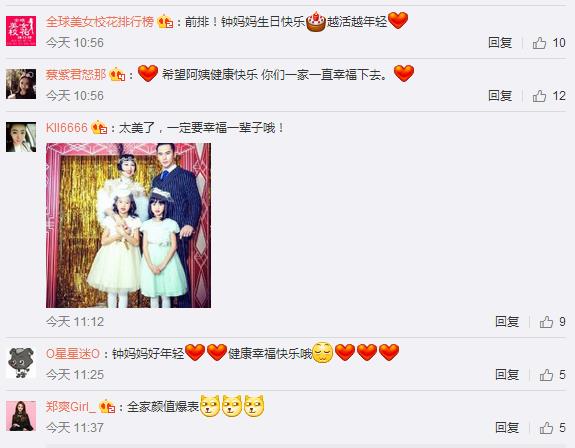
Task: Click 郑爽Girl_'s avatar photo
Action: coord(21,416)
